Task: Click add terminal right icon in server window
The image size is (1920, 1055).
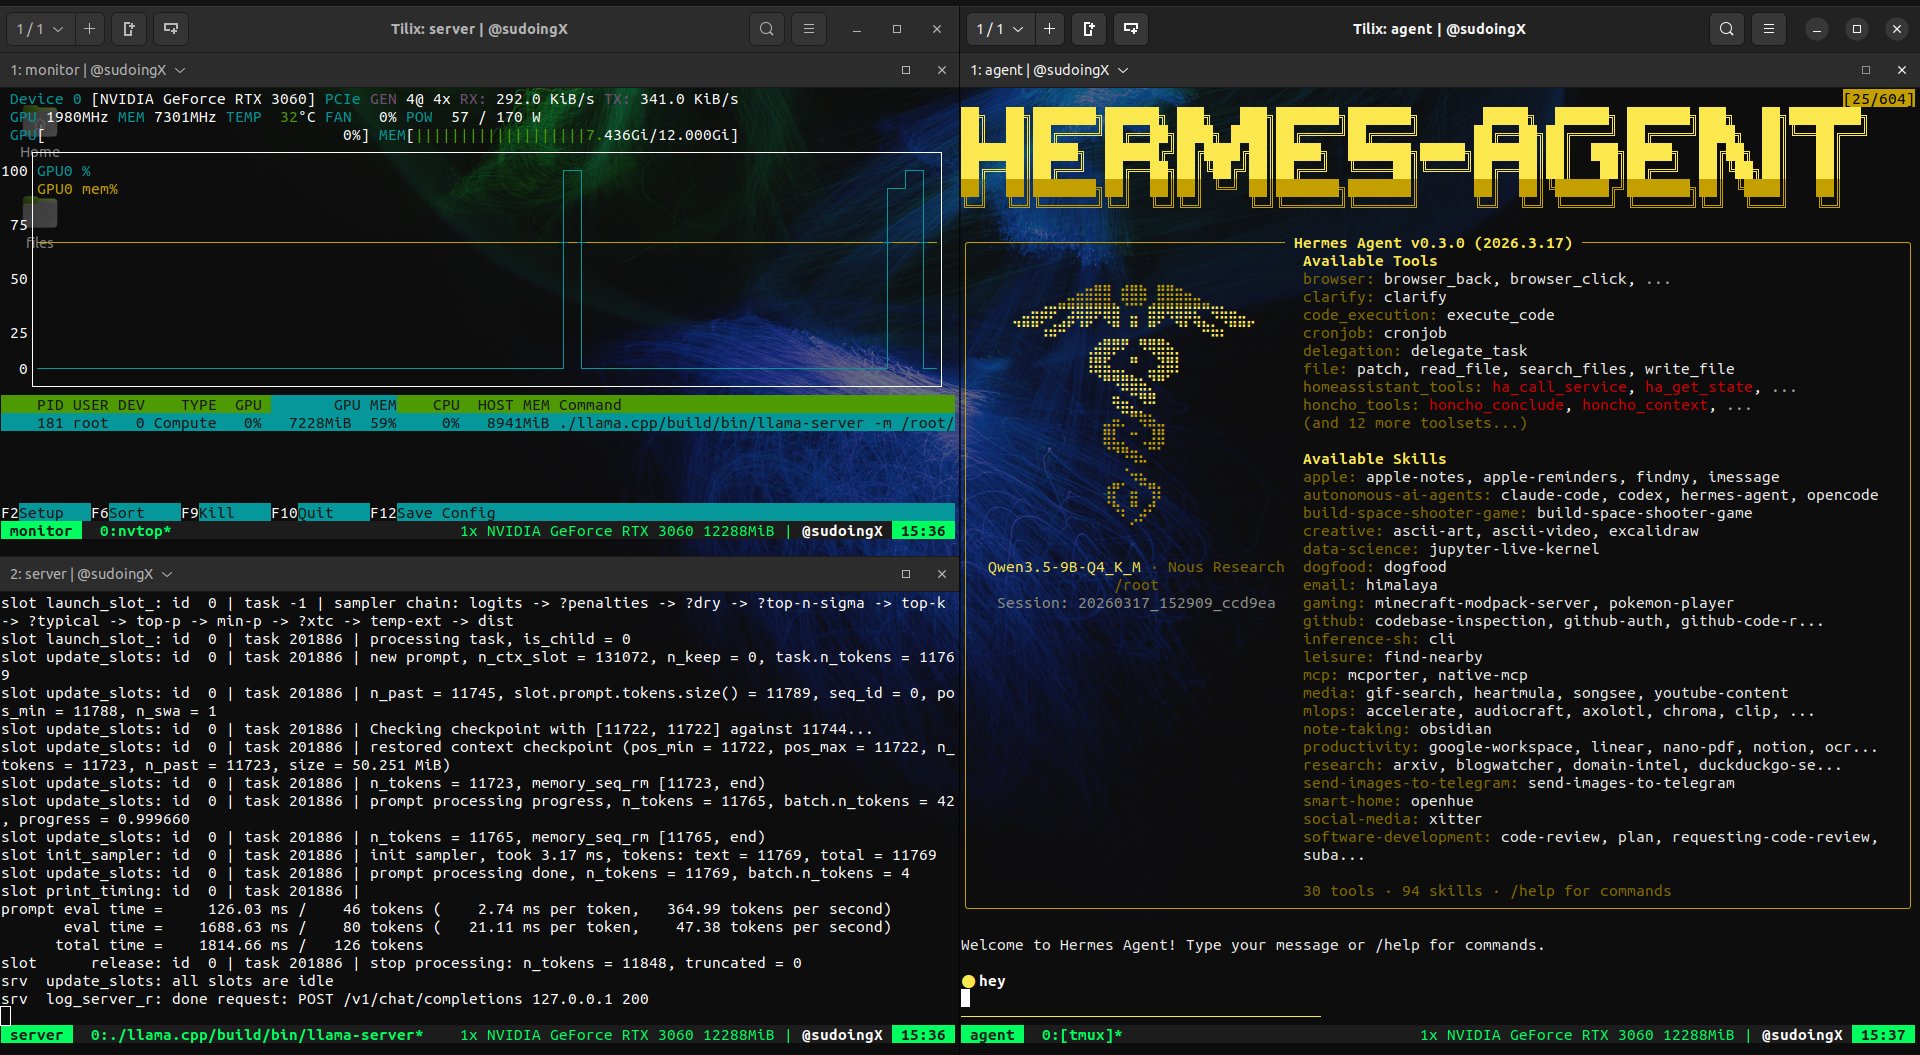Action: [129, 29]
